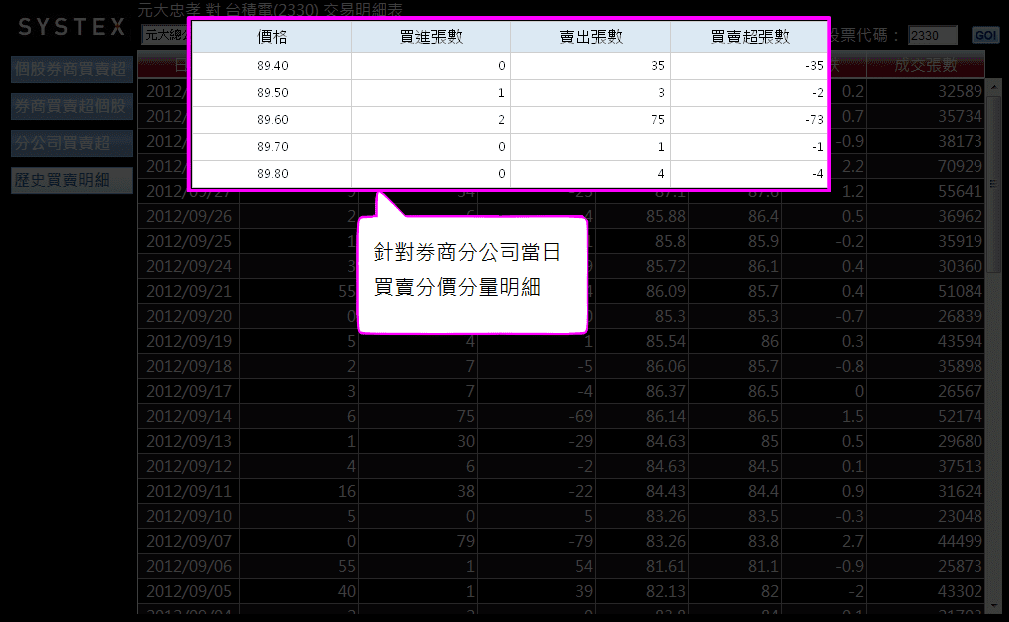The width and height of the screenshot is (1009, 622).
Task: Click the 買賣超張數 column header
Action: point(749,38)
